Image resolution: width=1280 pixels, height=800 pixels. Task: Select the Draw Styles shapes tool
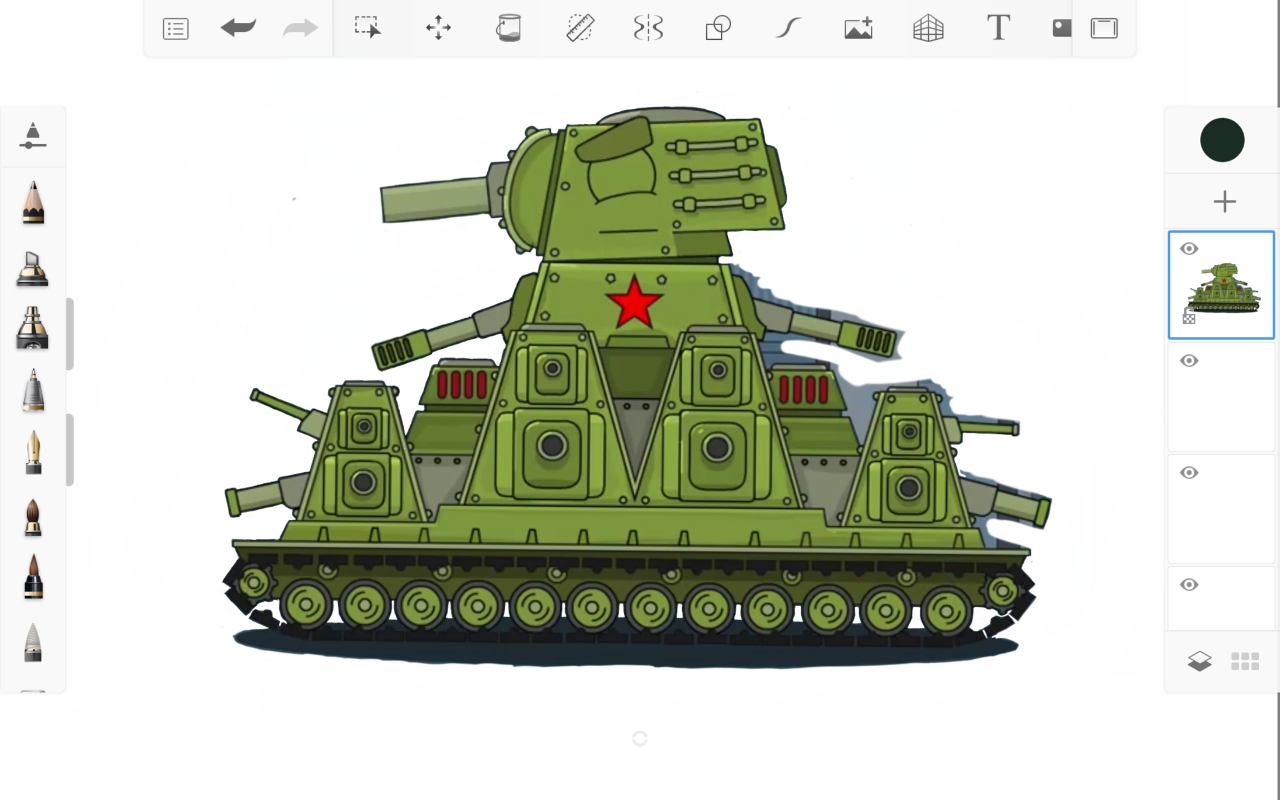[x=718, y=28]
